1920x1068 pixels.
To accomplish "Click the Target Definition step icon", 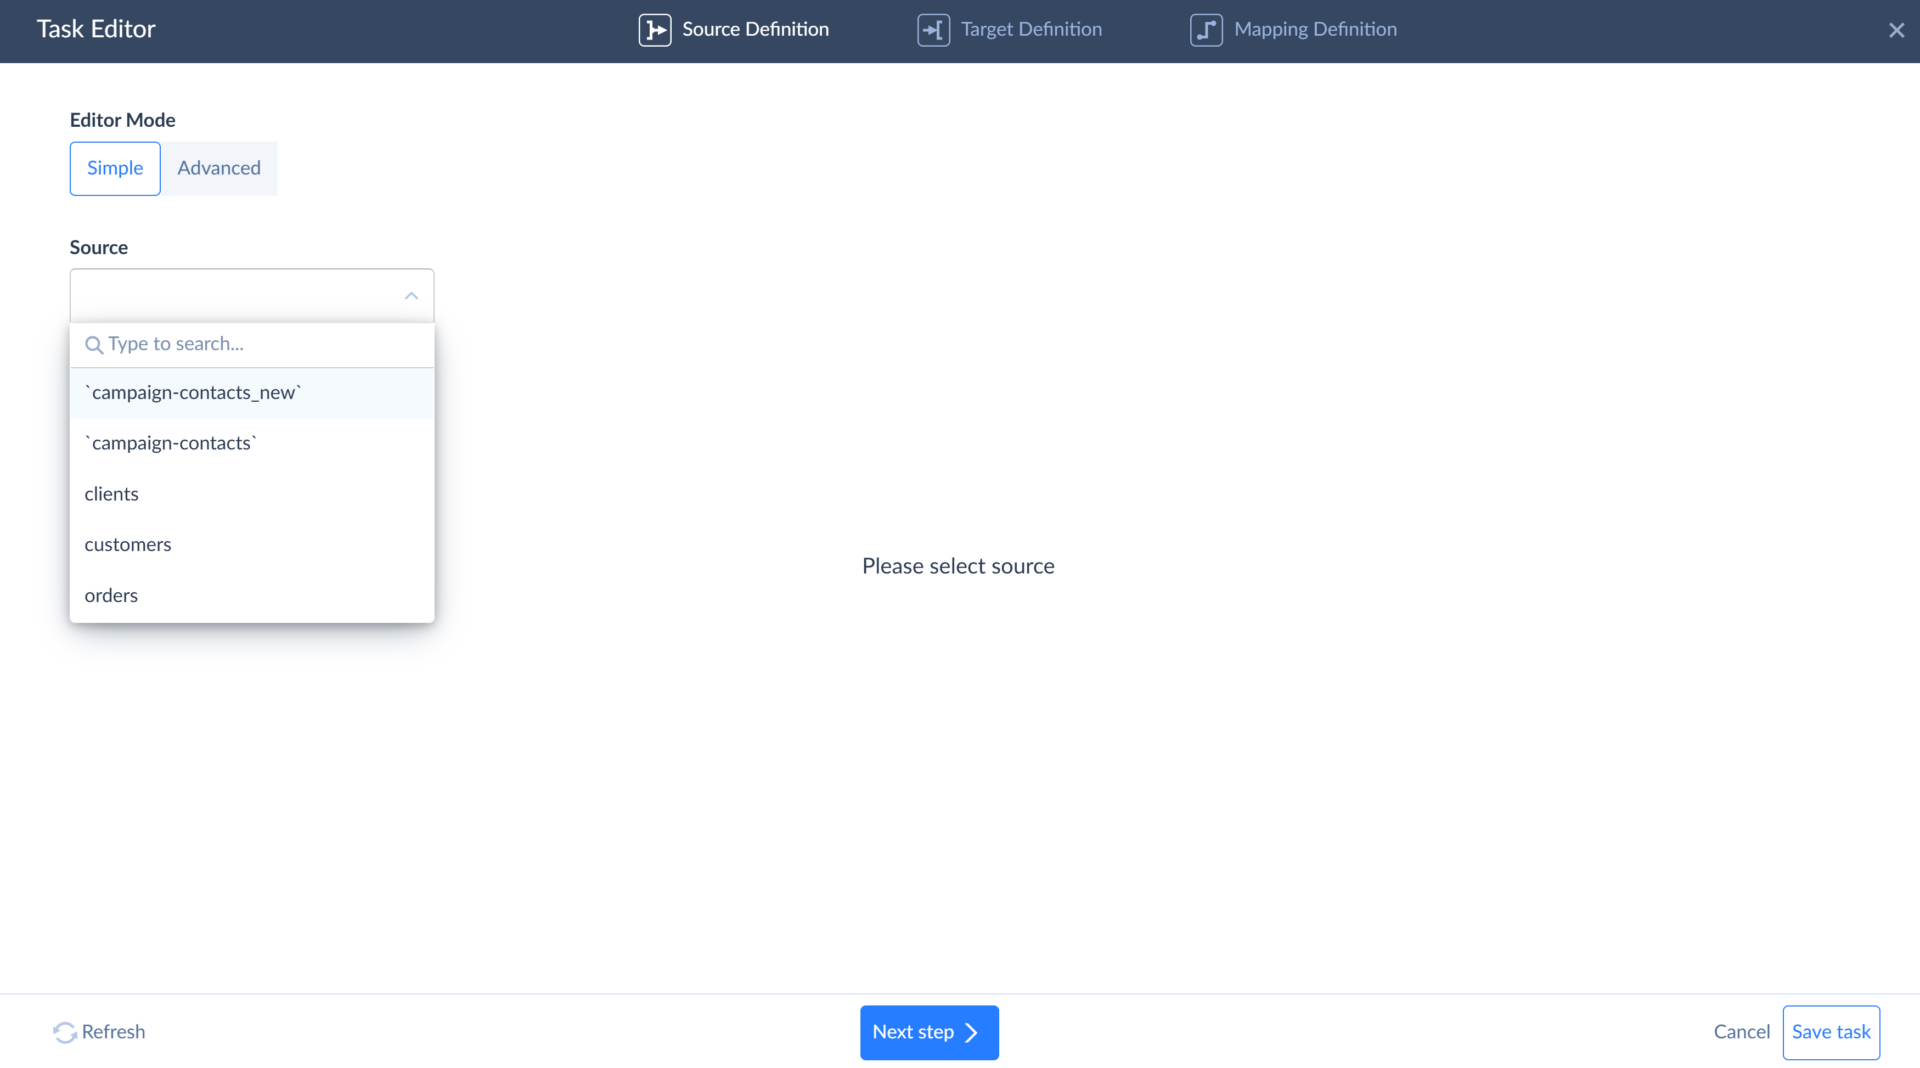I will [x=932, y=30].
